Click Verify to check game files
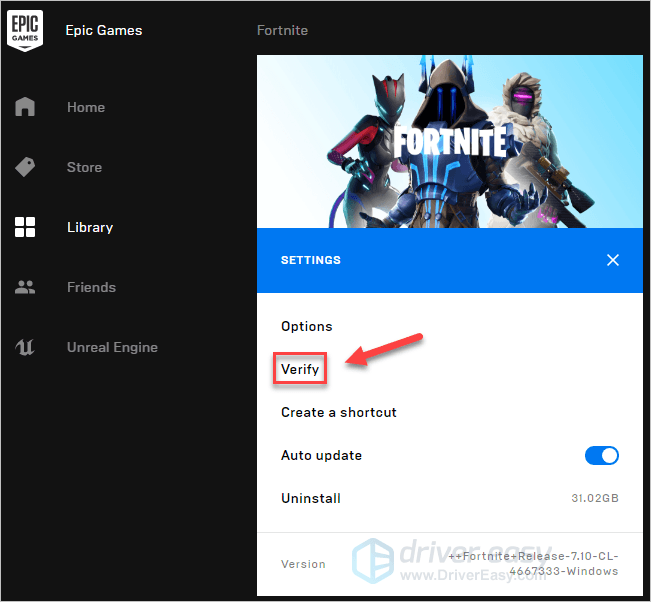Screen dimensions: 651x602 tap(300, 369)
